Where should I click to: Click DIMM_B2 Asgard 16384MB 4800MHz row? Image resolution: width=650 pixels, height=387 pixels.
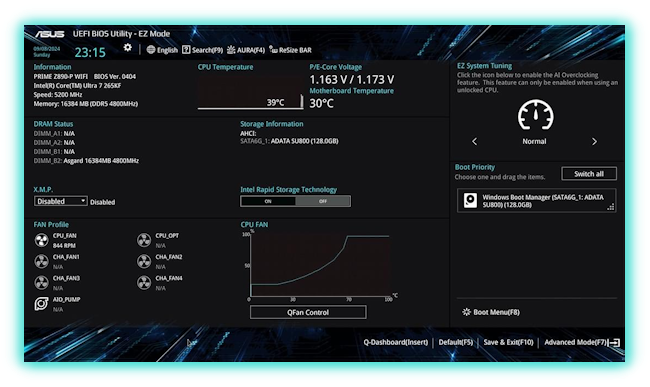(86, 161)
